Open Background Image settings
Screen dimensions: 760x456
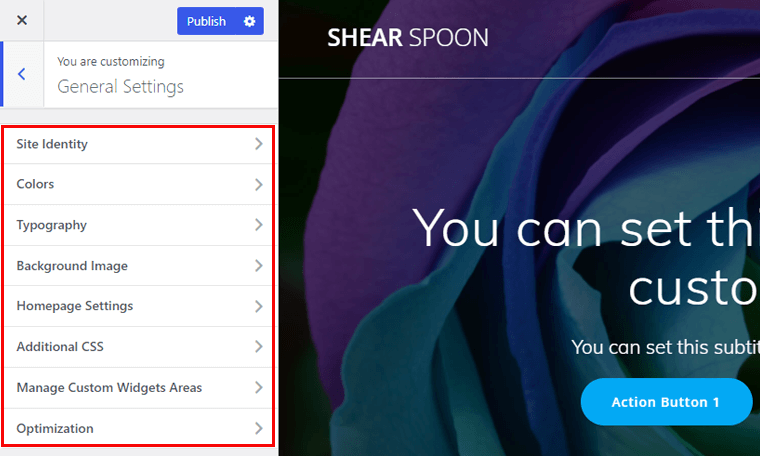coord(139,266)
